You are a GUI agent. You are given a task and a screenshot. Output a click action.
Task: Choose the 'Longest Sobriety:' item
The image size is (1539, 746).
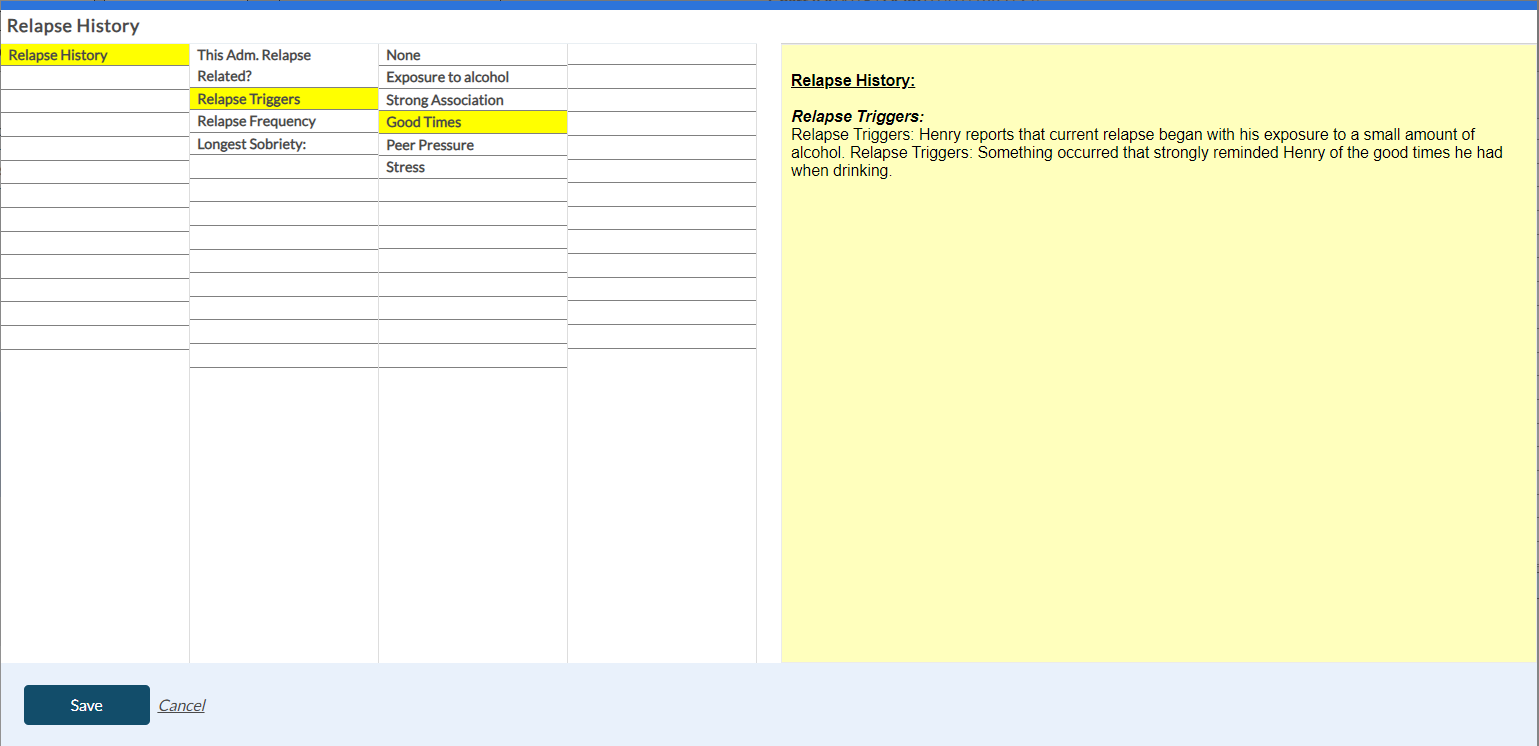tap(251, 144)
